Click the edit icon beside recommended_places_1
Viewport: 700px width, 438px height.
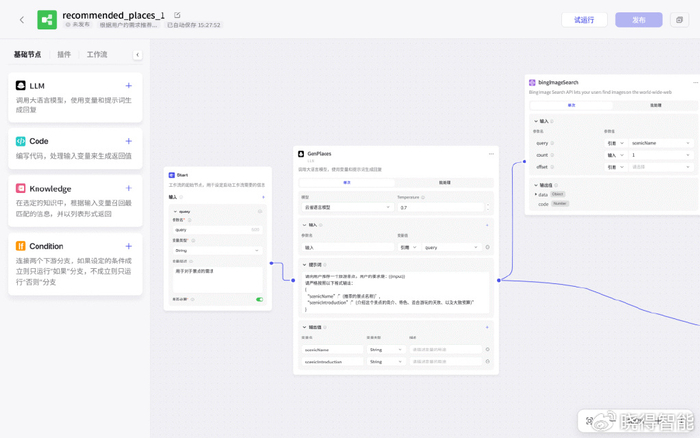pyautogui.click(x=177, y=15)
